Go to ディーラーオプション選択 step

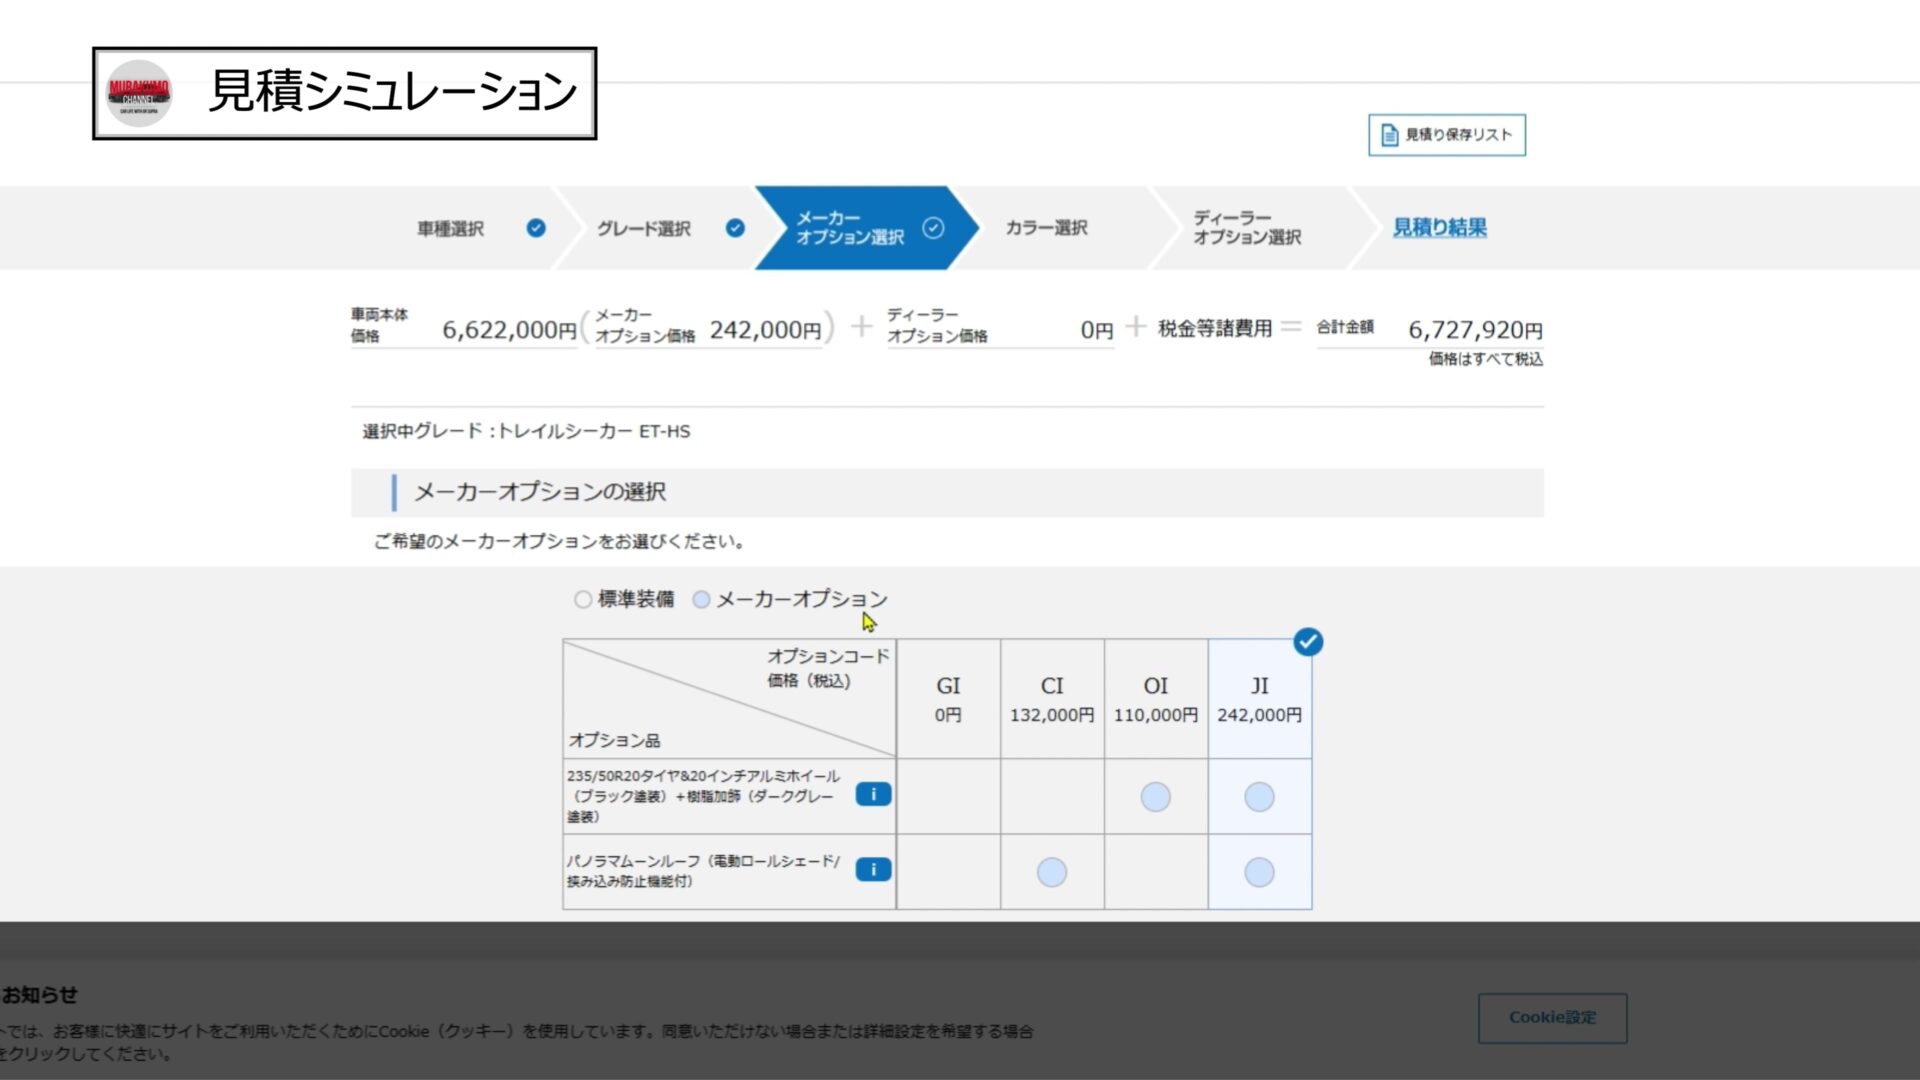(x=1246, y=228)
